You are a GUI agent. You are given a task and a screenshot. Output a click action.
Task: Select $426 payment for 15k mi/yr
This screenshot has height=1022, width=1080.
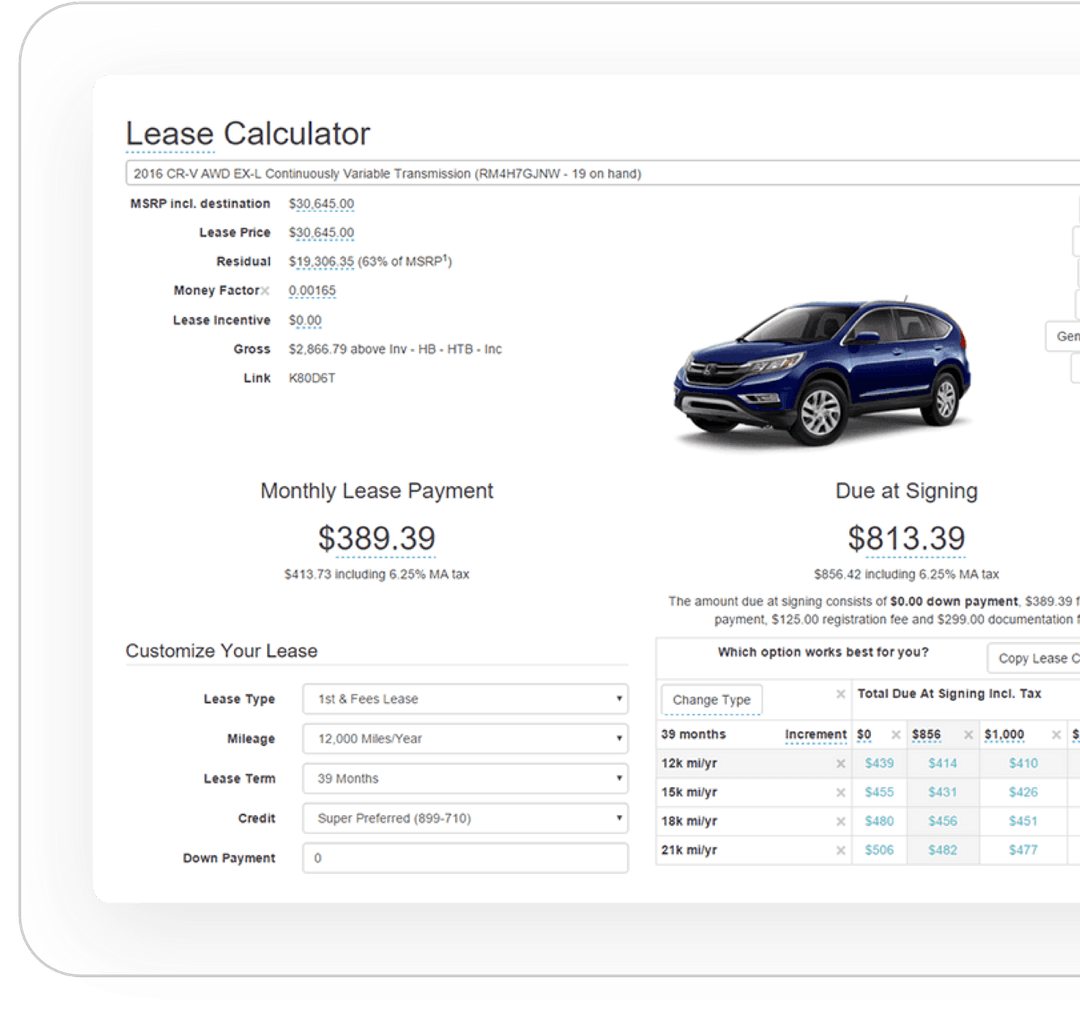tap(1024, 793)
